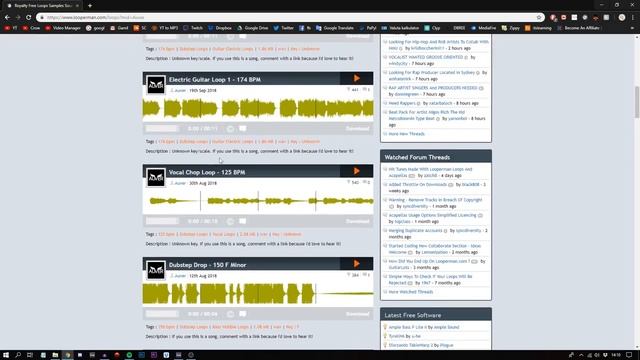This screenshot has height=360, width=640.
Task: Adjust volume bar under Electric Guitar Loop 1
Action: click(x=162, y=129)
